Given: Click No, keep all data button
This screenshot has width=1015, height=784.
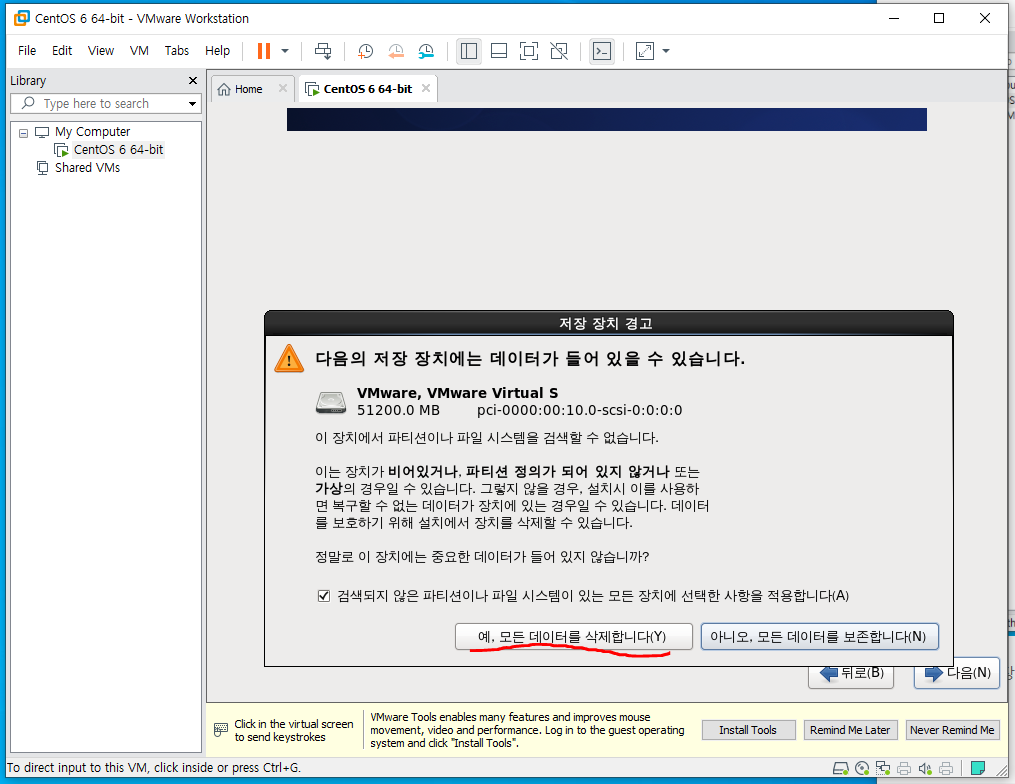Looking at the screenshot, I should [820, 636].
